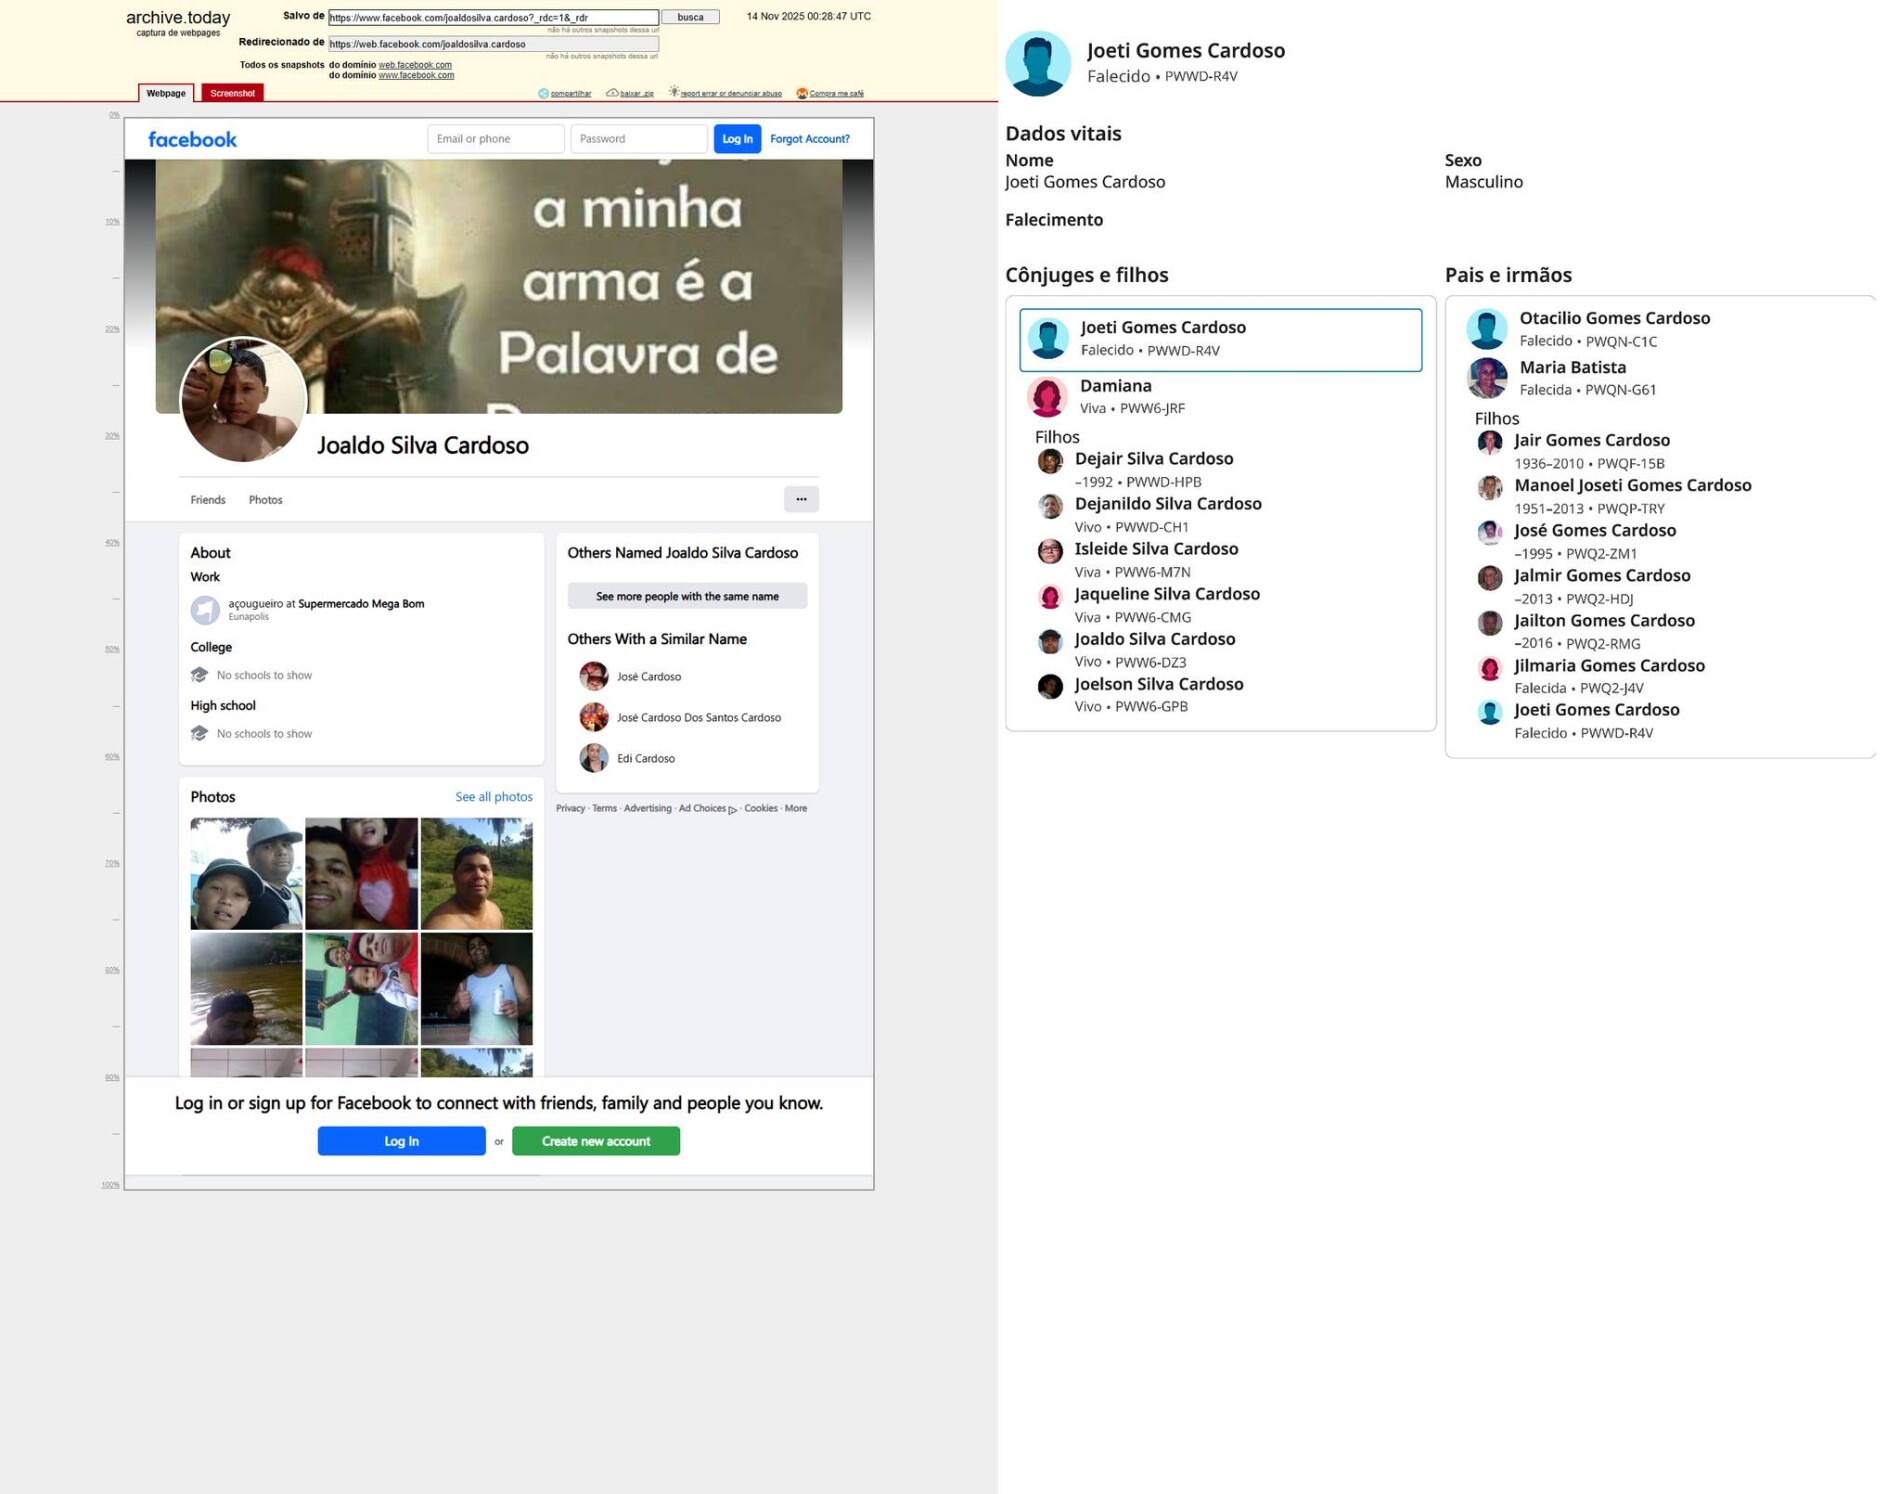The width and height of the screenshot is (1900, 1494).
Task: Click the green Create new account button
Action: (x=595, y=1141)
